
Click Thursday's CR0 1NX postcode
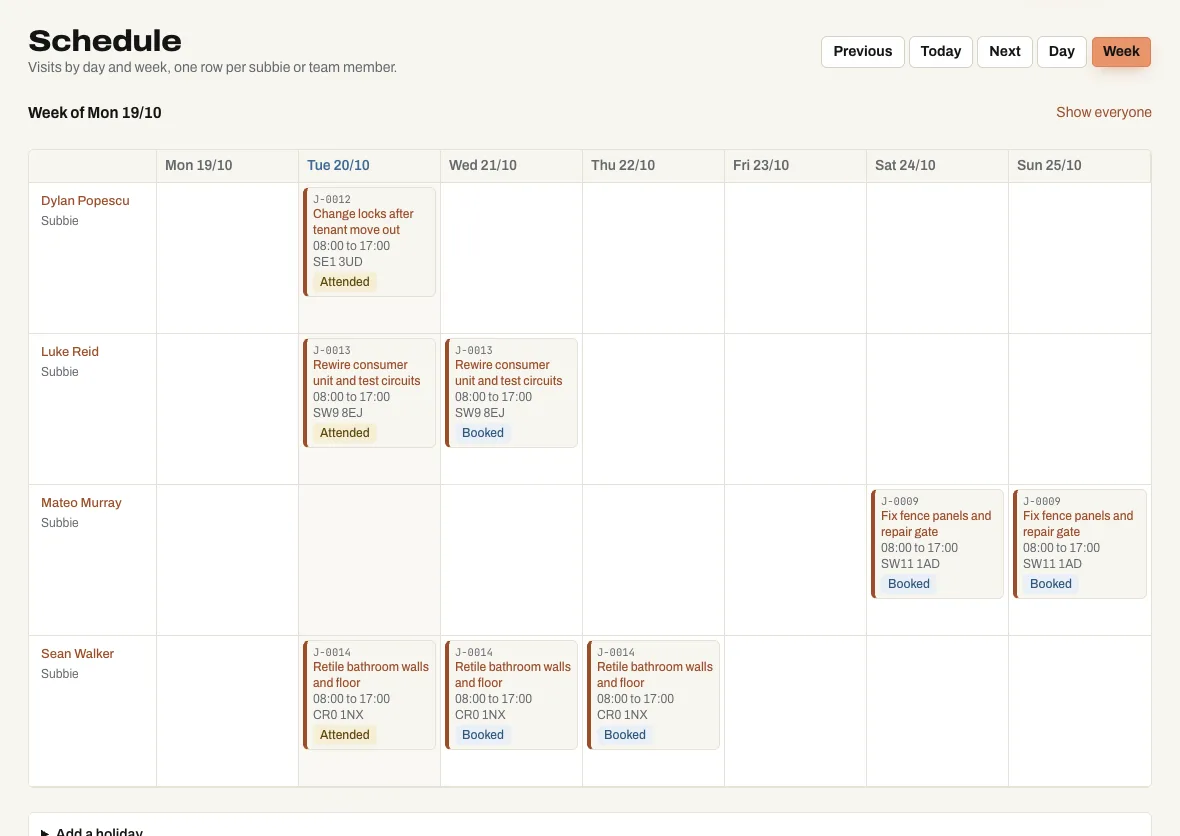click(622, 715)
